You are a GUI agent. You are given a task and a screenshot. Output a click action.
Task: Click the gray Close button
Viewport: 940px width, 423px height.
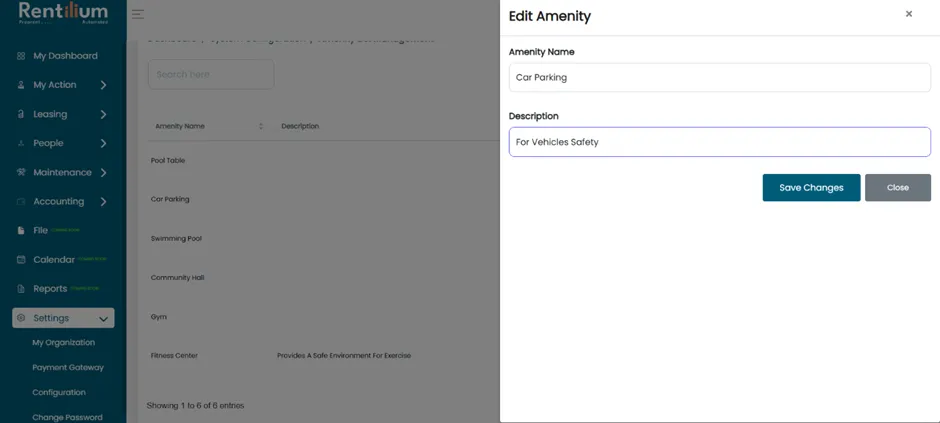click(x=897, y=188)
